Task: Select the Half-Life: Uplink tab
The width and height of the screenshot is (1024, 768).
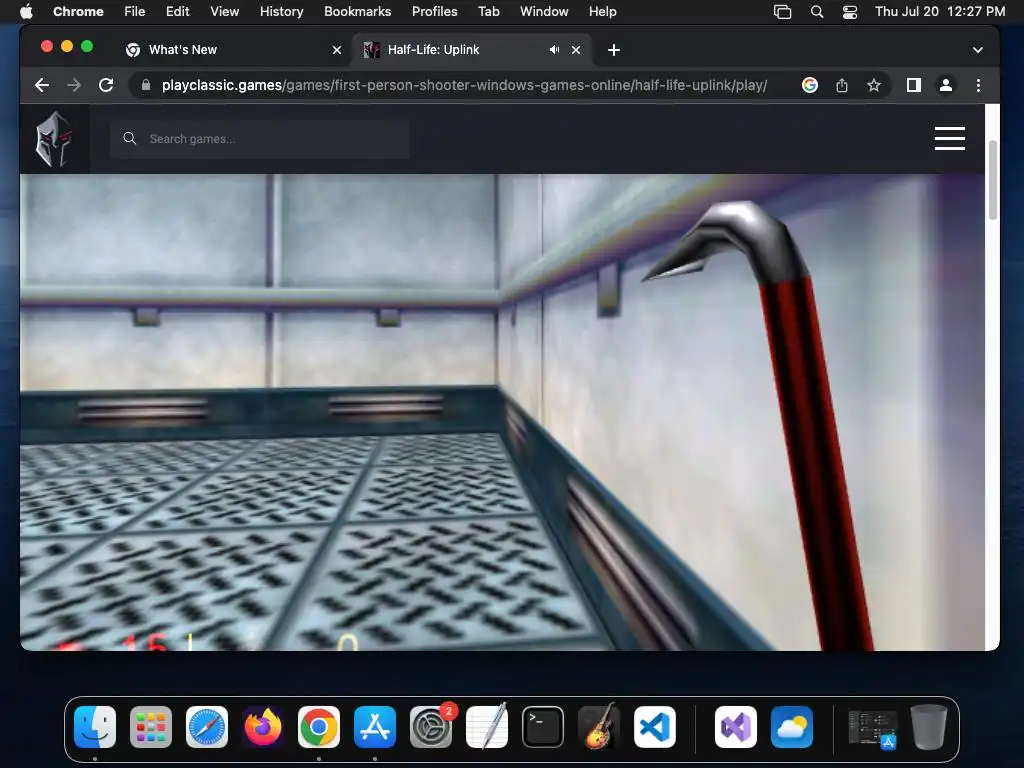Action: [472, 50]
